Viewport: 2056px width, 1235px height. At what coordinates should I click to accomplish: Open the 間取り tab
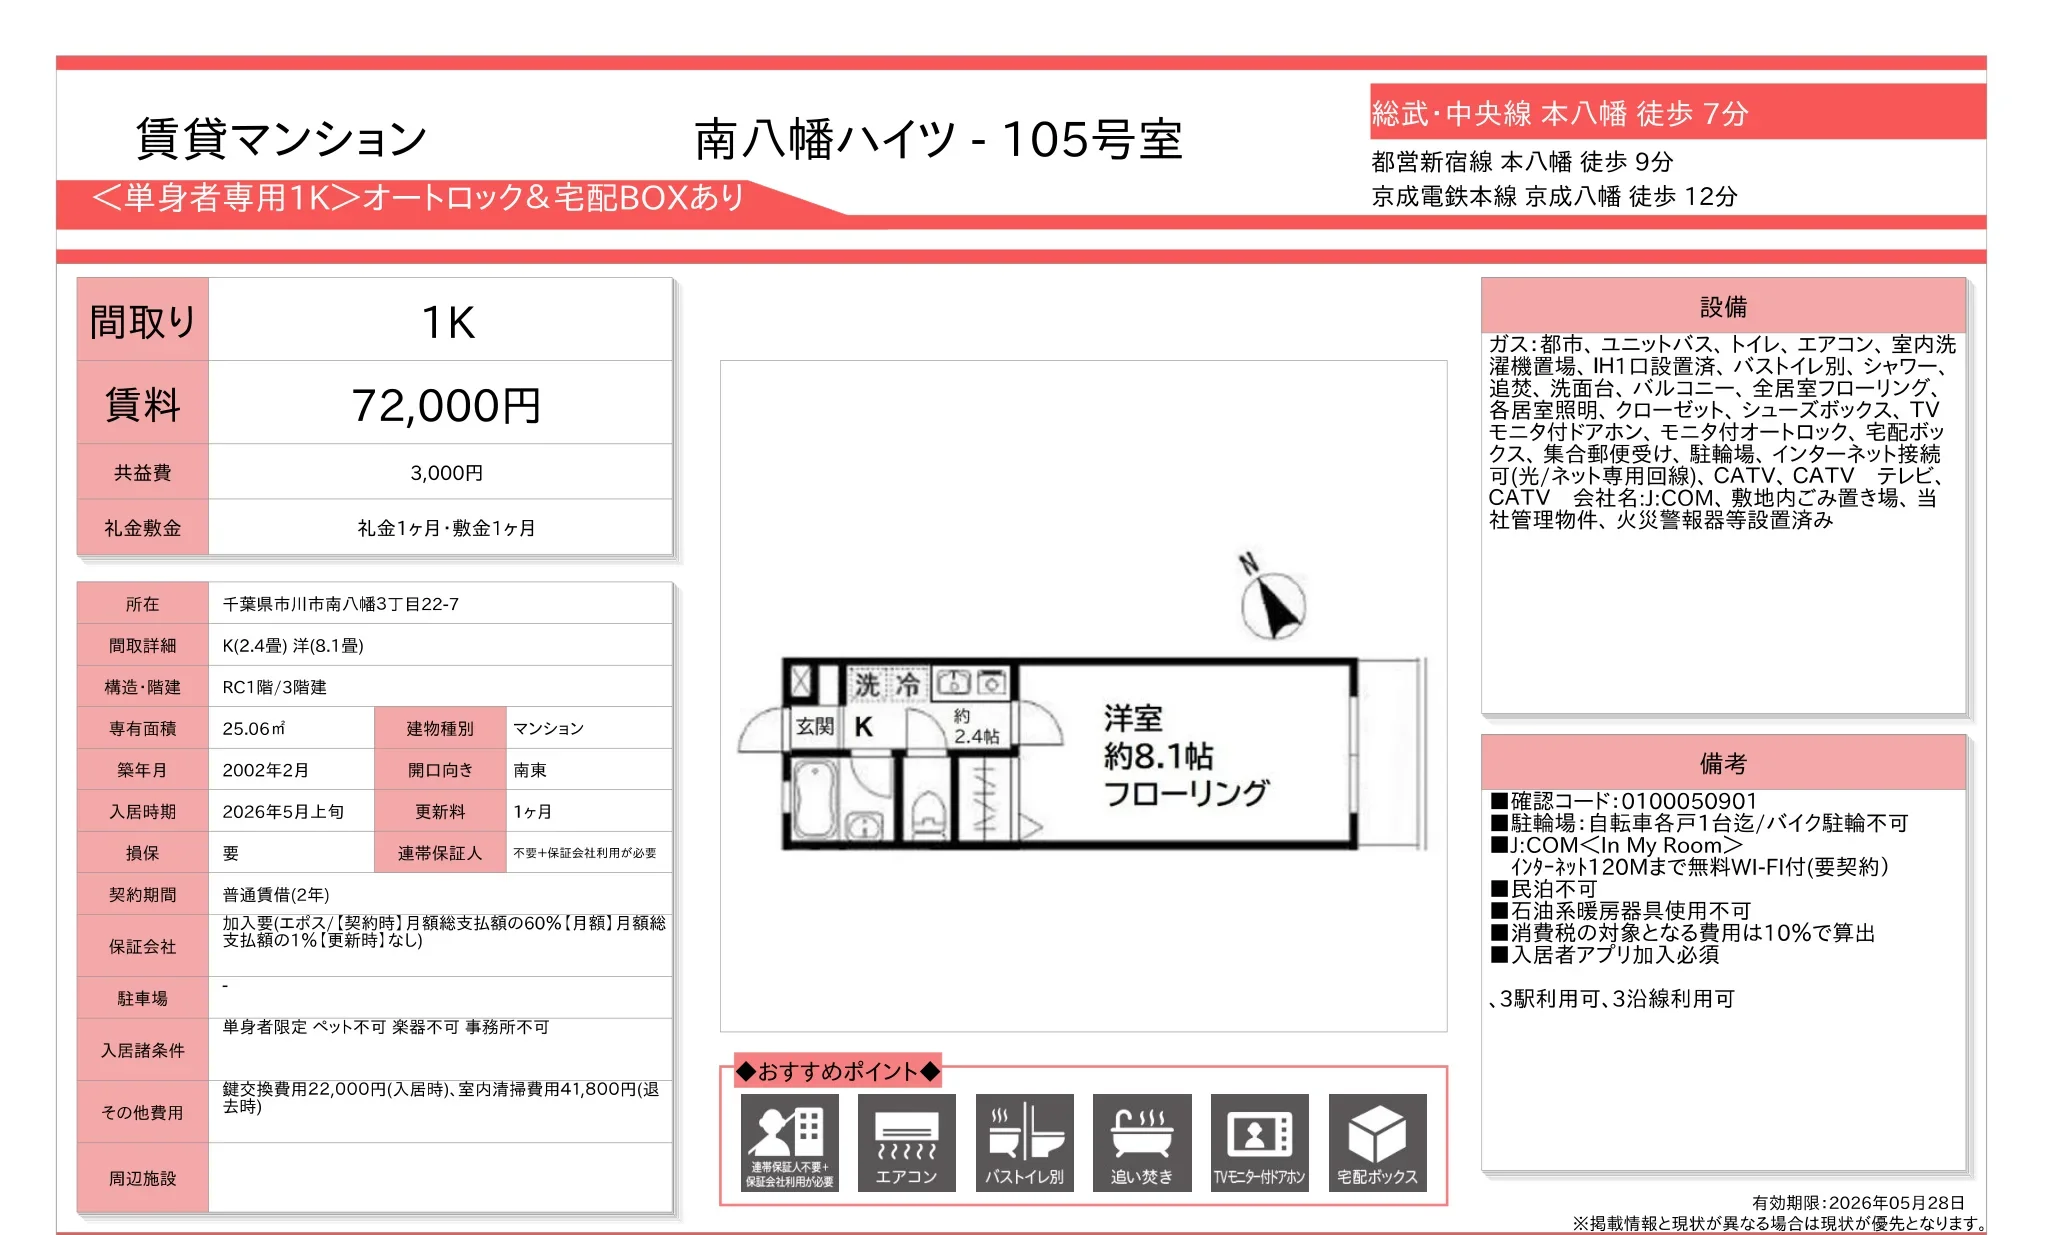(x=143, y=320)
